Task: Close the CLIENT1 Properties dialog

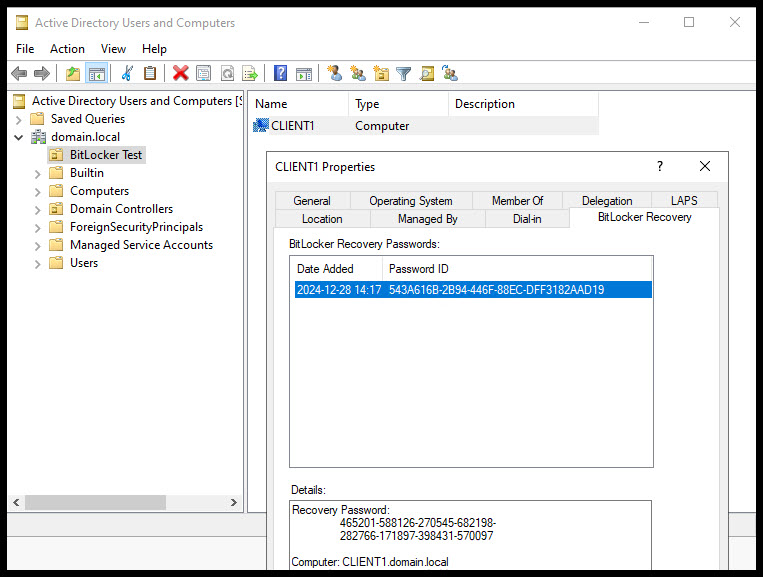Action: tap(705, 166)
